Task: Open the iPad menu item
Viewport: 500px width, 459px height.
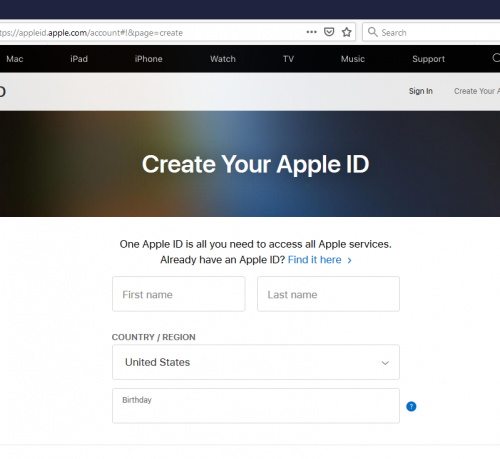Action: pyautogui.click(x=79, y=59)
